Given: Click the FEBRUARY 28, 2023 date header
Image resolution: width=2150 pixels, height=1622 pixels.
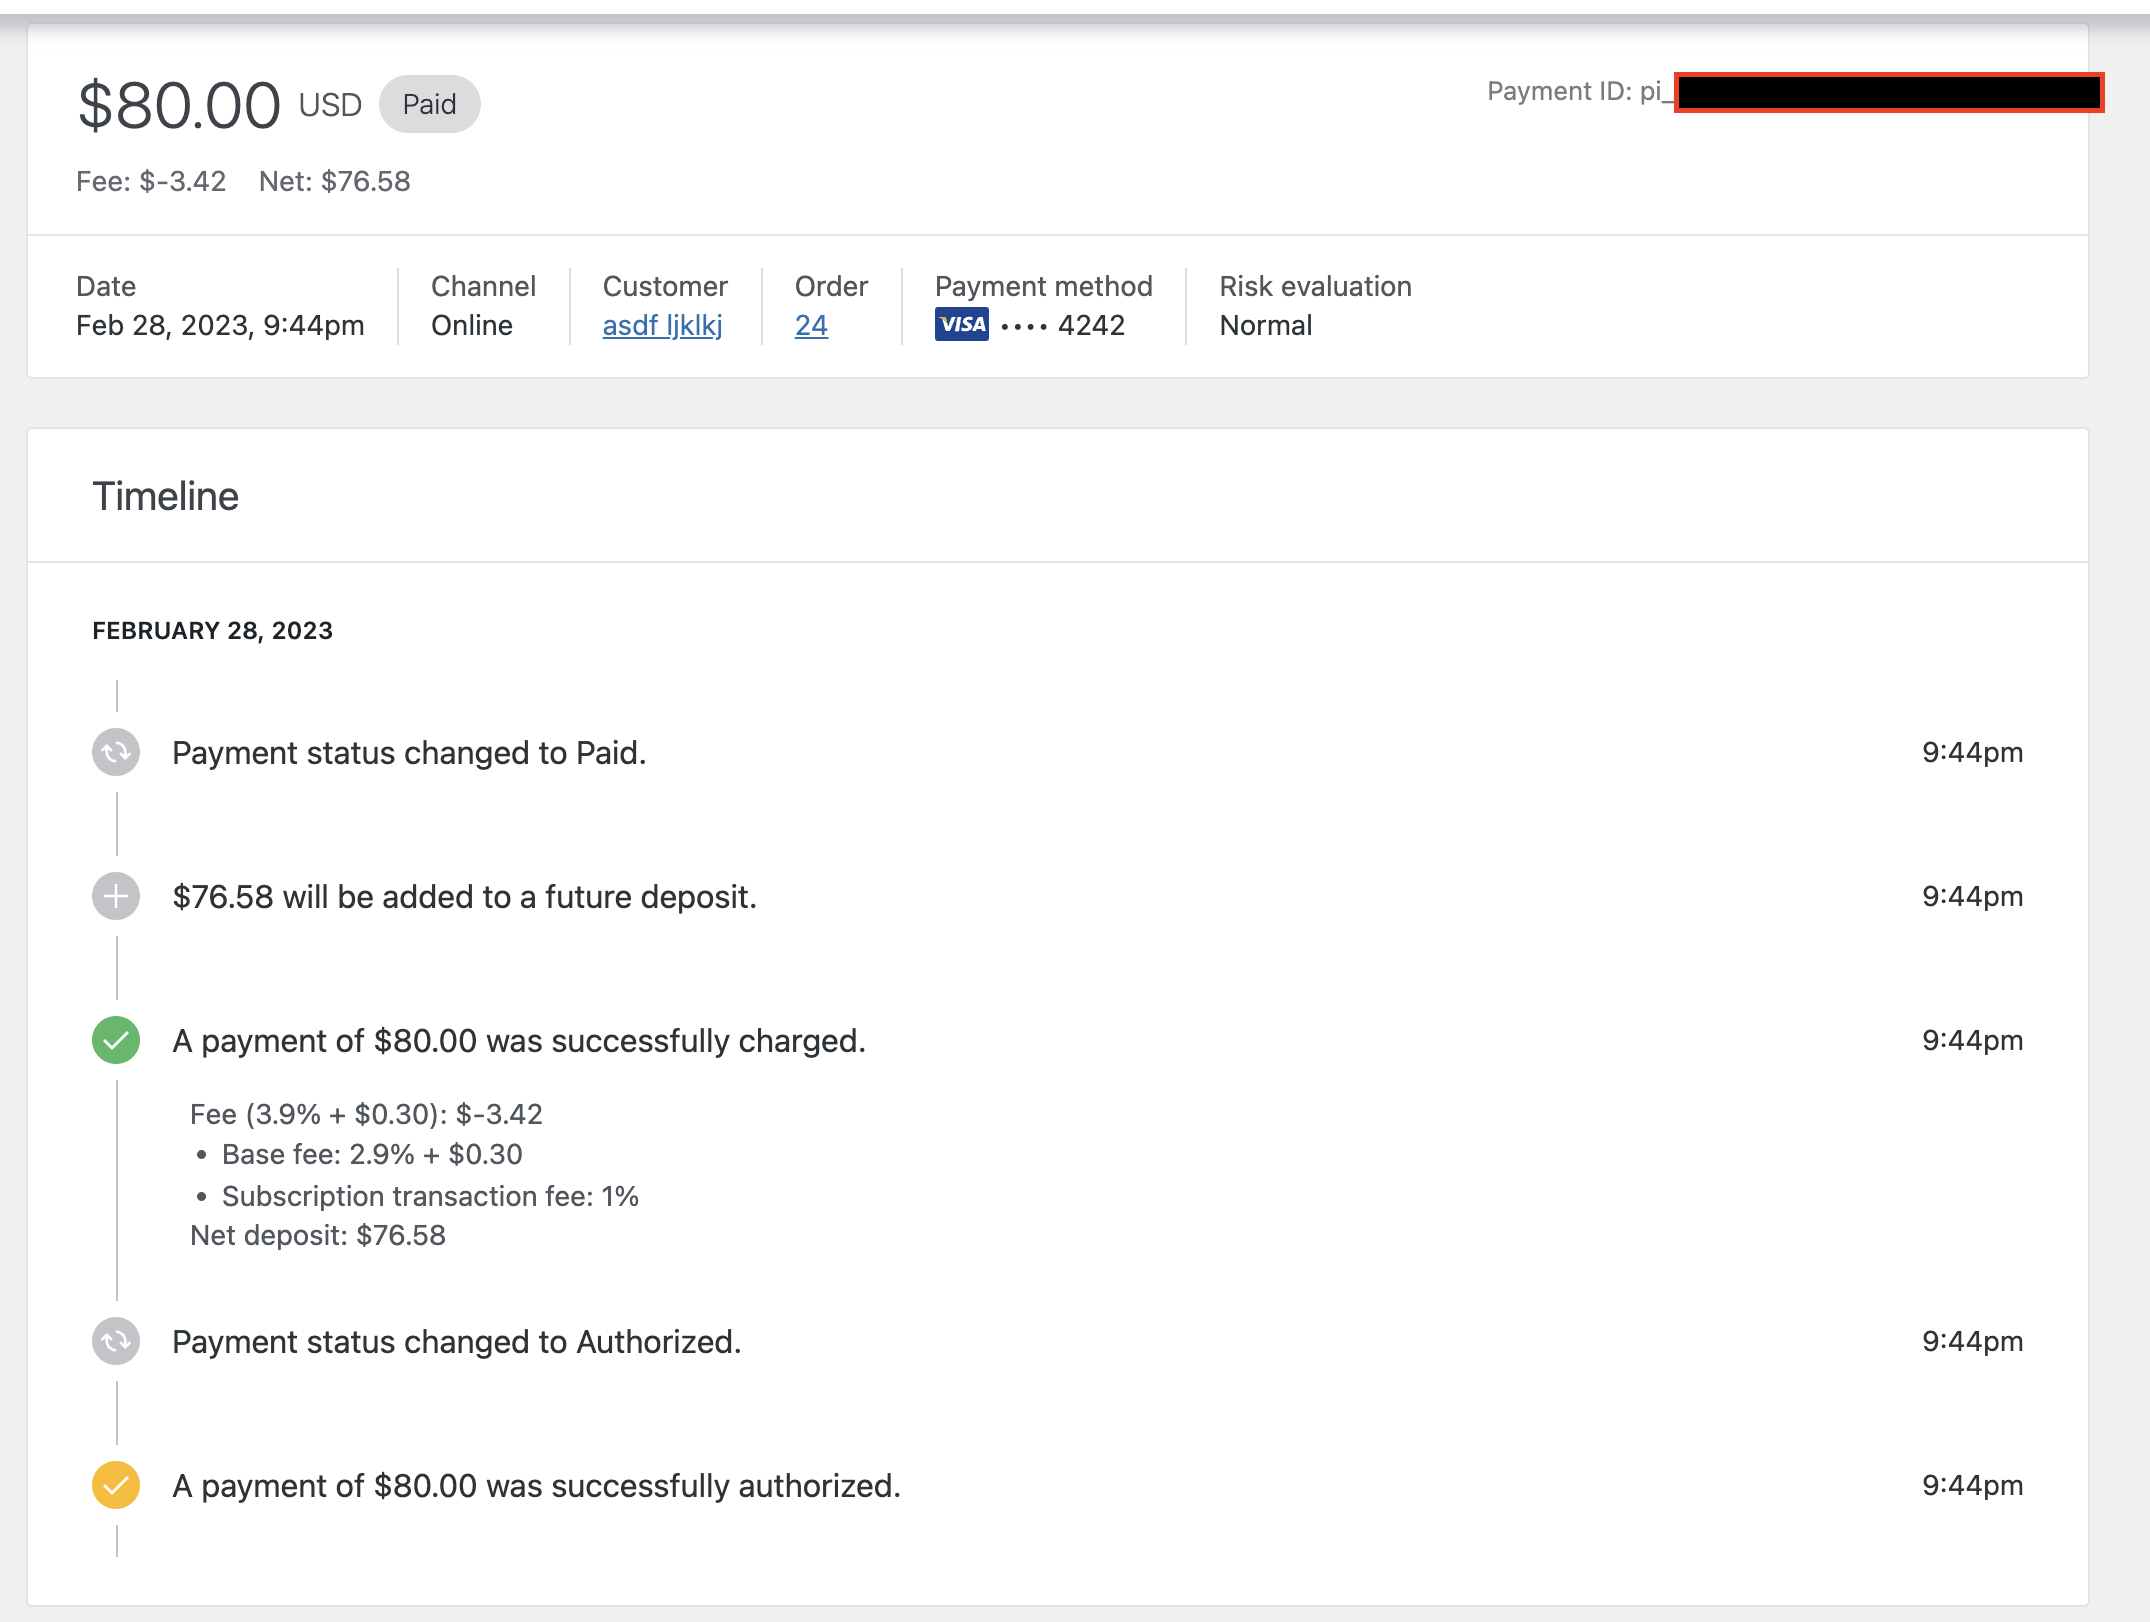Looking at the screenshot, I should [x=213, y=630].
